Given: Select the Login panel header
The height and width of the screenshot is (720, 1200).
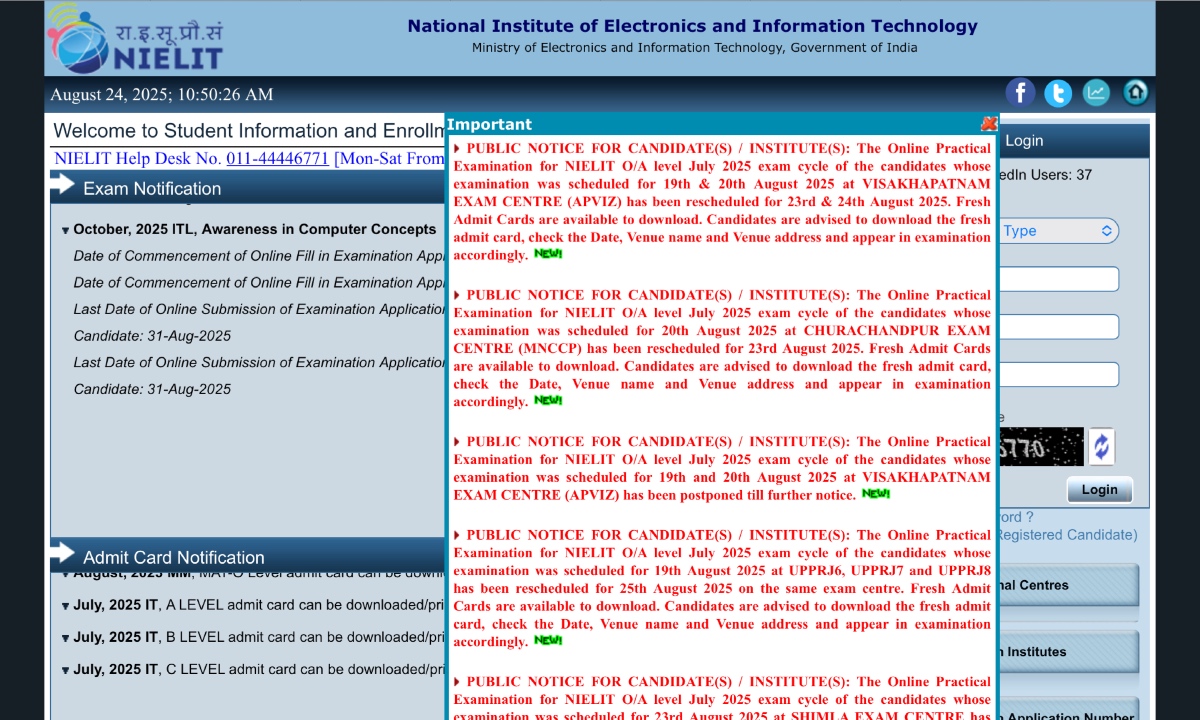Looking at the screenshot, I should click(1072, 141).
